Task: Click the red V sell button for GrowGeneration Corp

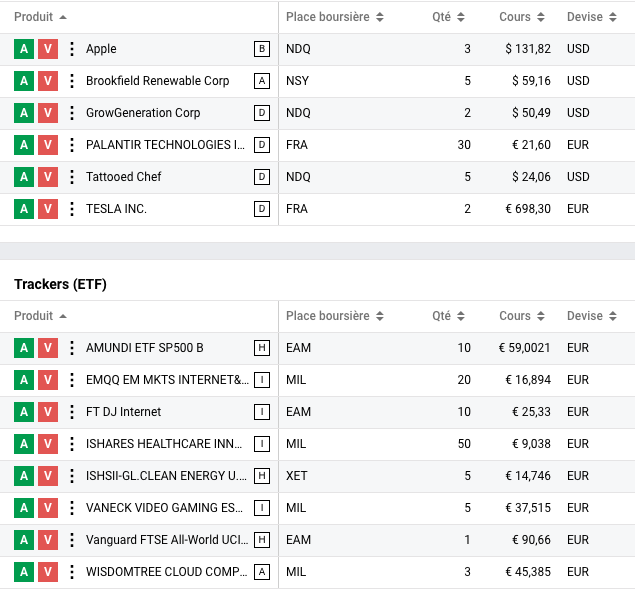Action: coord(47,113)
